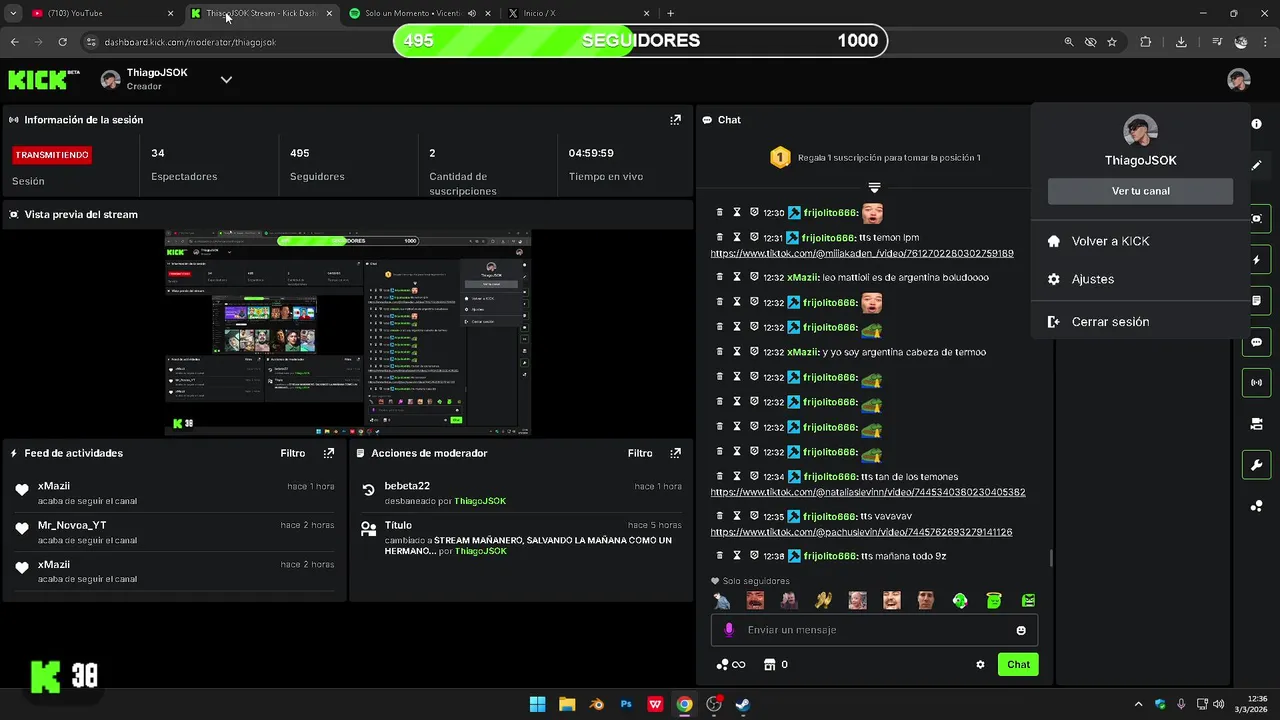
Task: Open the browser extensions puzzle icon
Action: point(1146,42)
